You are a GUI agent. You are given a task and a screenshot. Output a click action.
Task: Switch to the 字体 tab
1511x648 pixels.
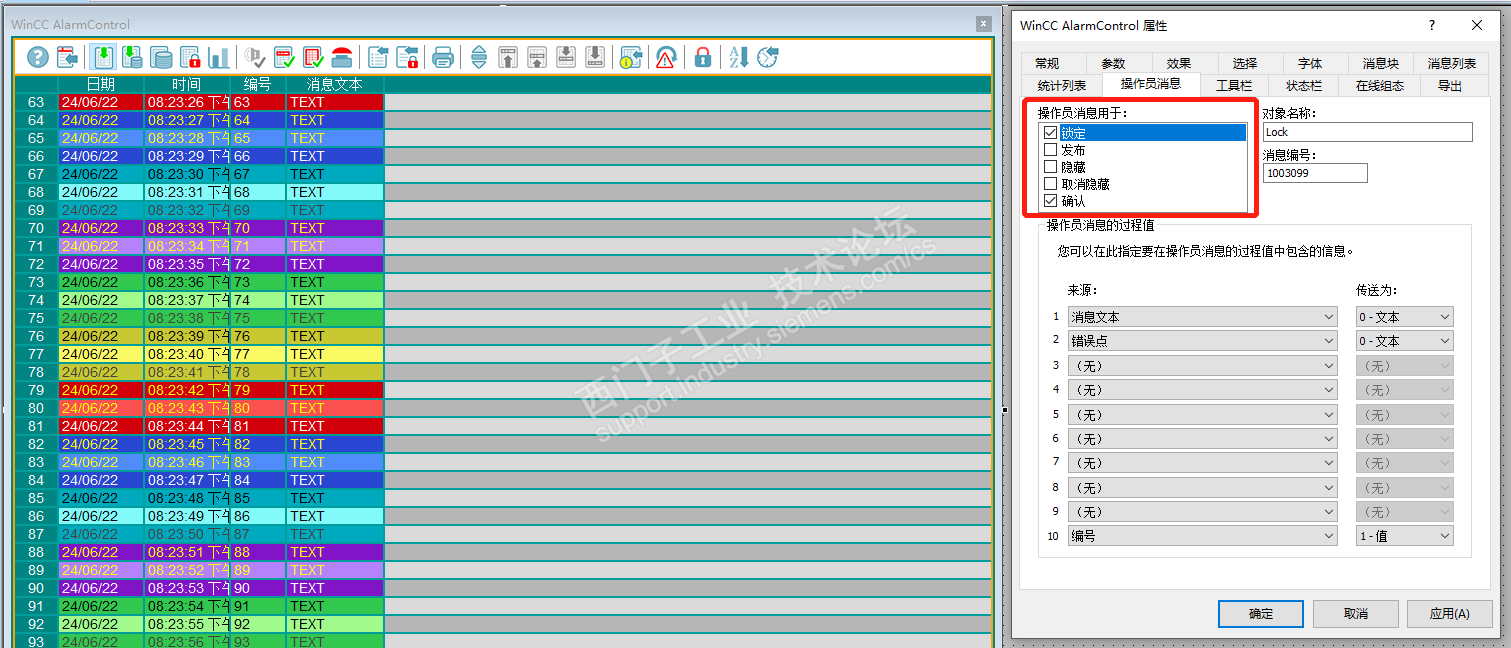pos(1309,63)
